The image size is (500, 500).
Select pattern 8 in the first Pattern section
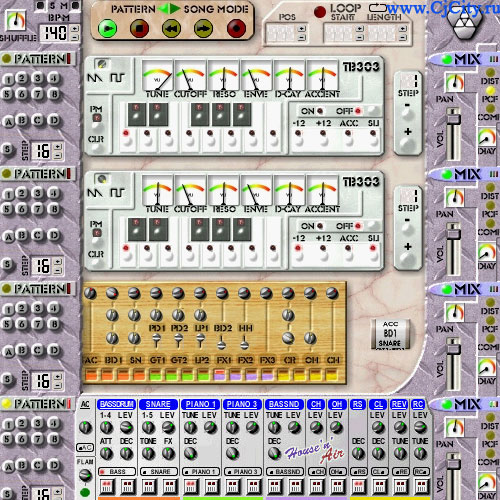[54, 94]
